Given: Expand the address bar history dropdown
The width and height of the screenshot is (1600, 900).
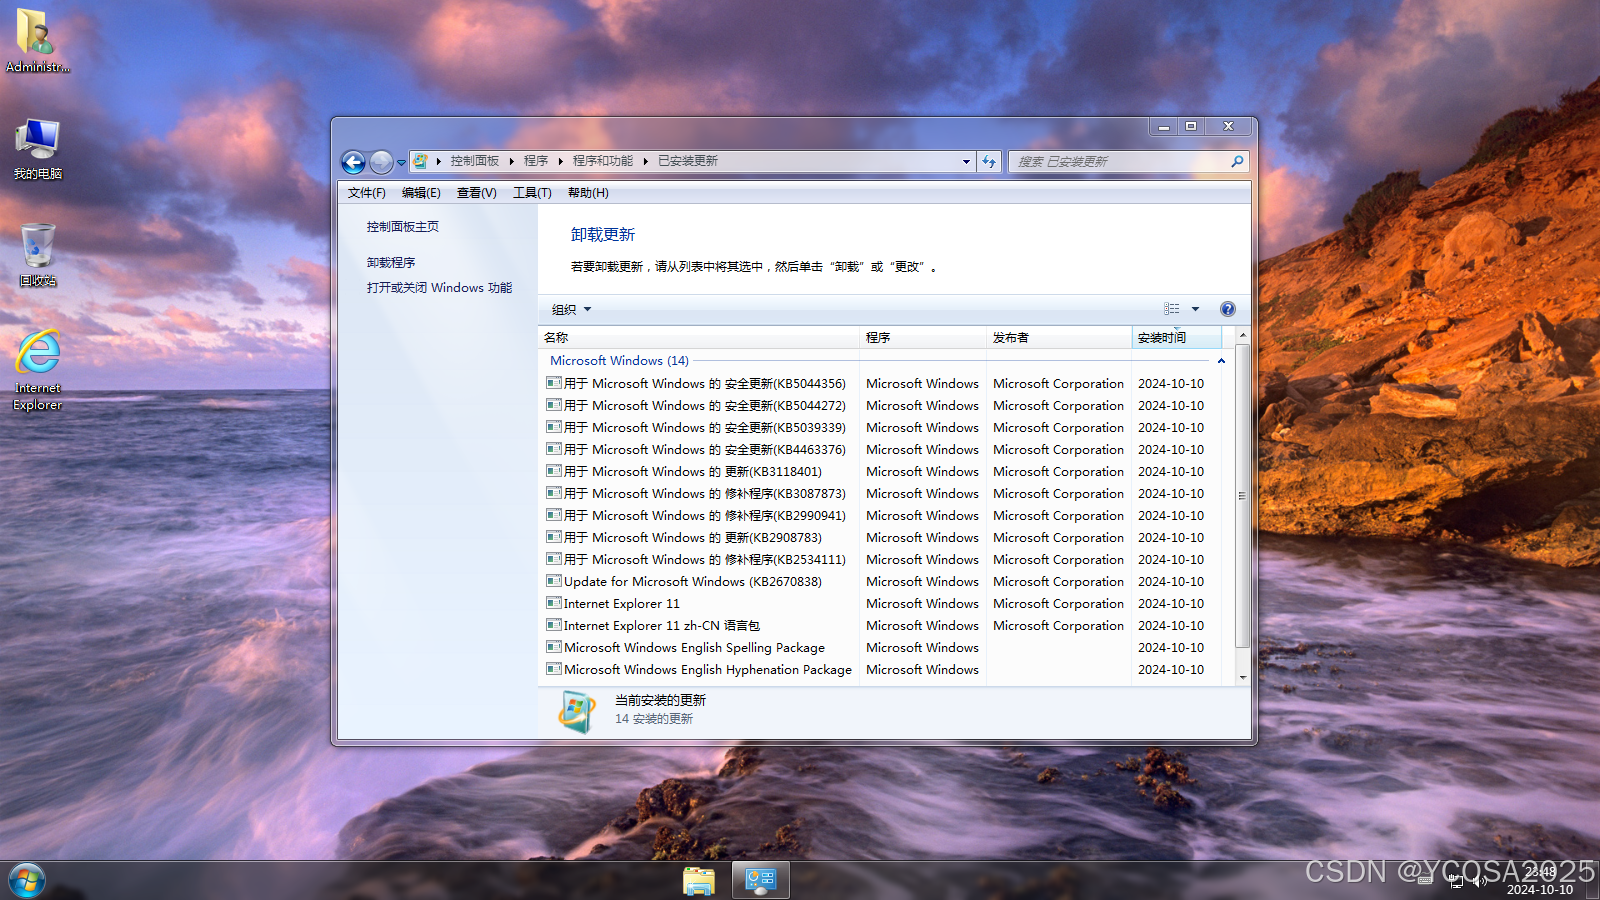Looking at the screenshot, I should click(x=966, y=161).
